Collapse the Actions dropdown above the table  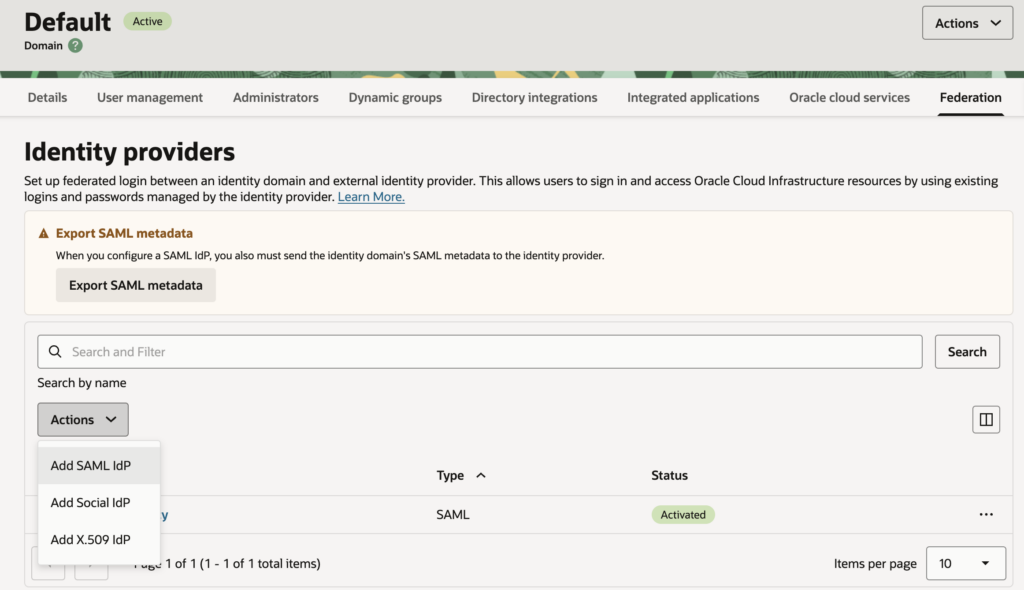(83, 420)
